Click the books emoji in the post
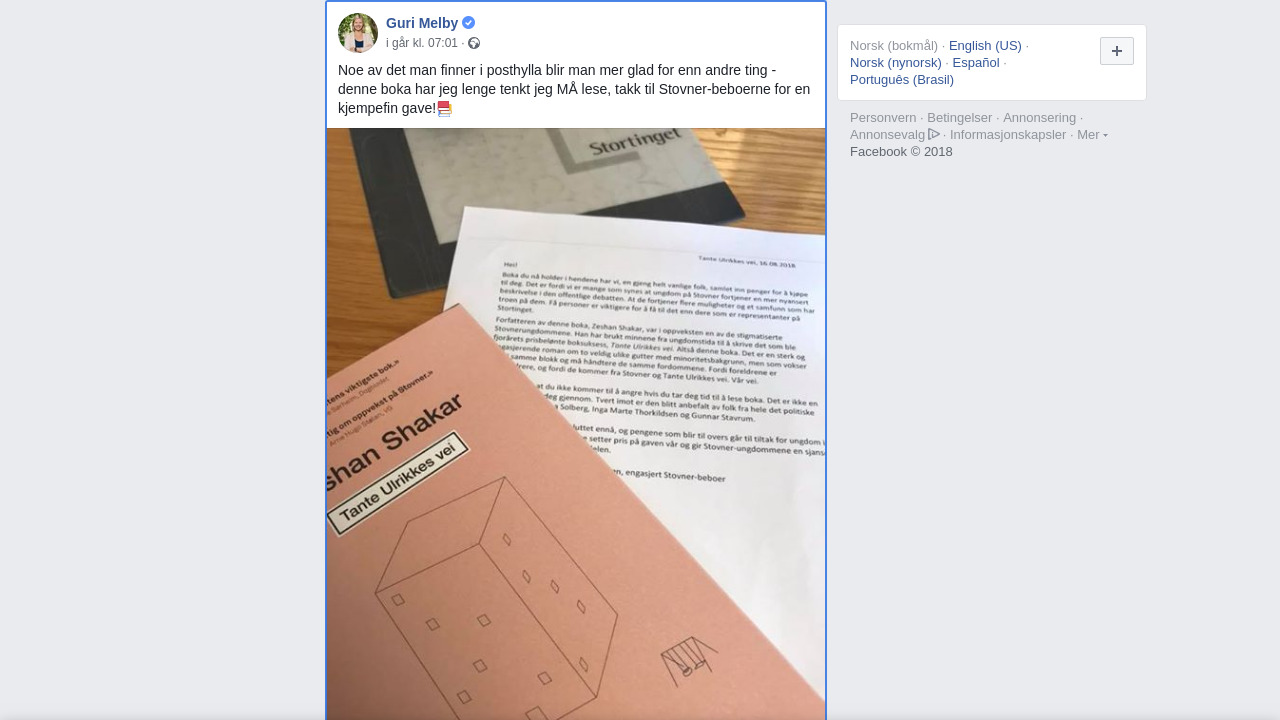This screenshot has width=1280, height=720. [x=445, y=109]
